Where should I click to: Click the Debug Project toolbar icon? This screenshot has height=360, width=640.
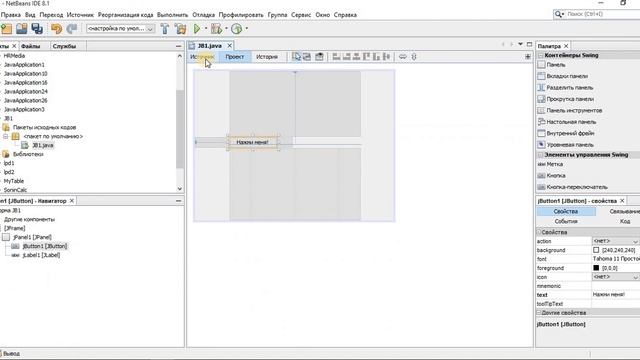pyautogui.click(x=216, y=29)
